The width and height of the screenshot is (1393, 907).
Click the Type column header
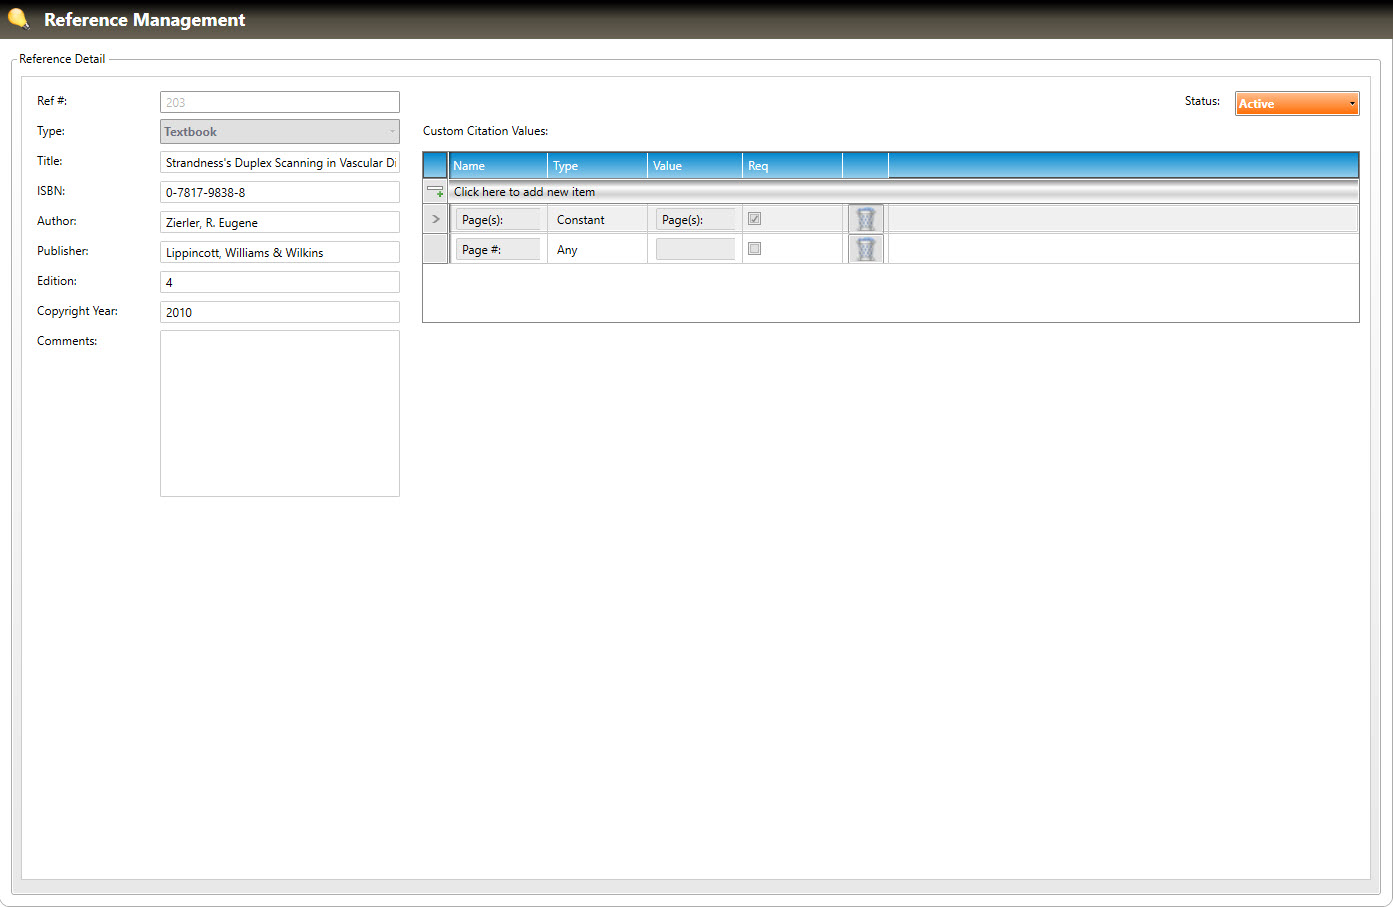click(597, 166)
